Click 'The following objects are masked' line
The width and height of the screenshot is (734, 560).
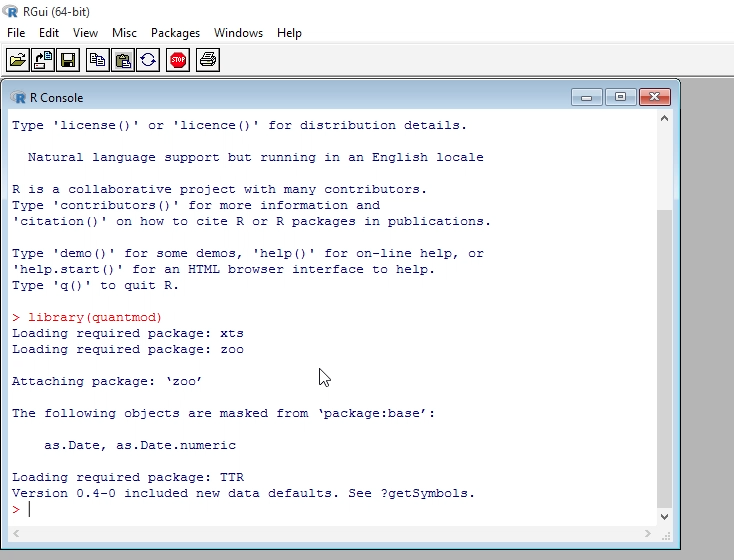pos(223,413)
